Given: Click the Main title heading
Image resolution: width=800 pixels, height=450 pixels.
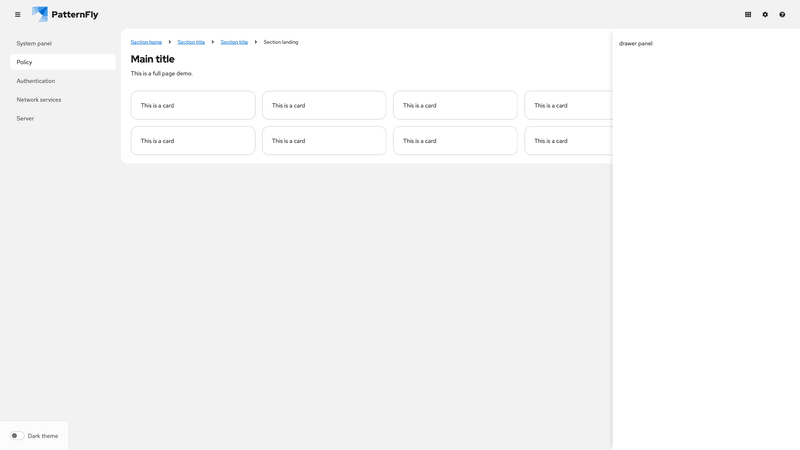Looking at the screenshot, I should [x=153, y=59].
